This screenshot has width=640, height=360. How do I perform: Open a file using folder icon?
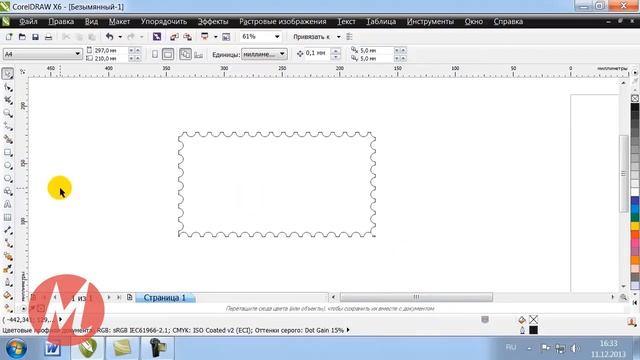(x=22, y=37)
